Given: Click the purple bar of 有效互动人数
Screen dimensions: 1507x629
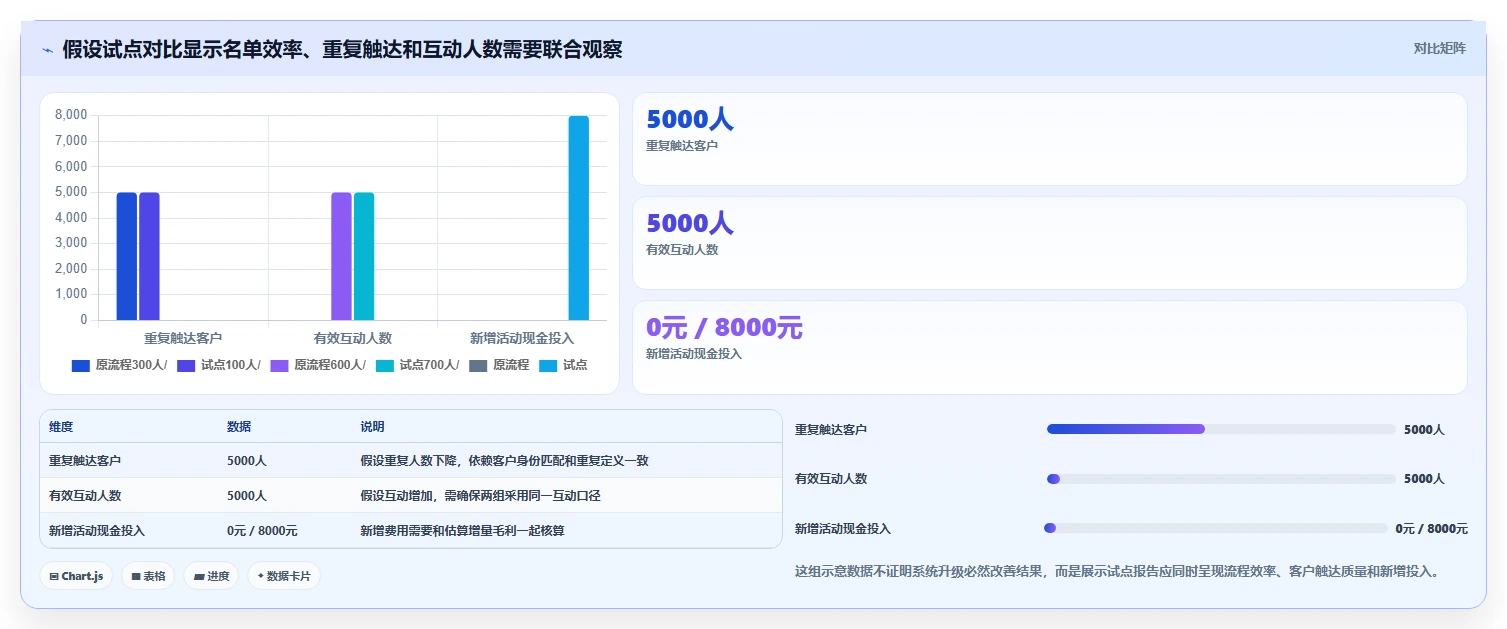Looking at the screenshot, I should (x=341, y=256).
